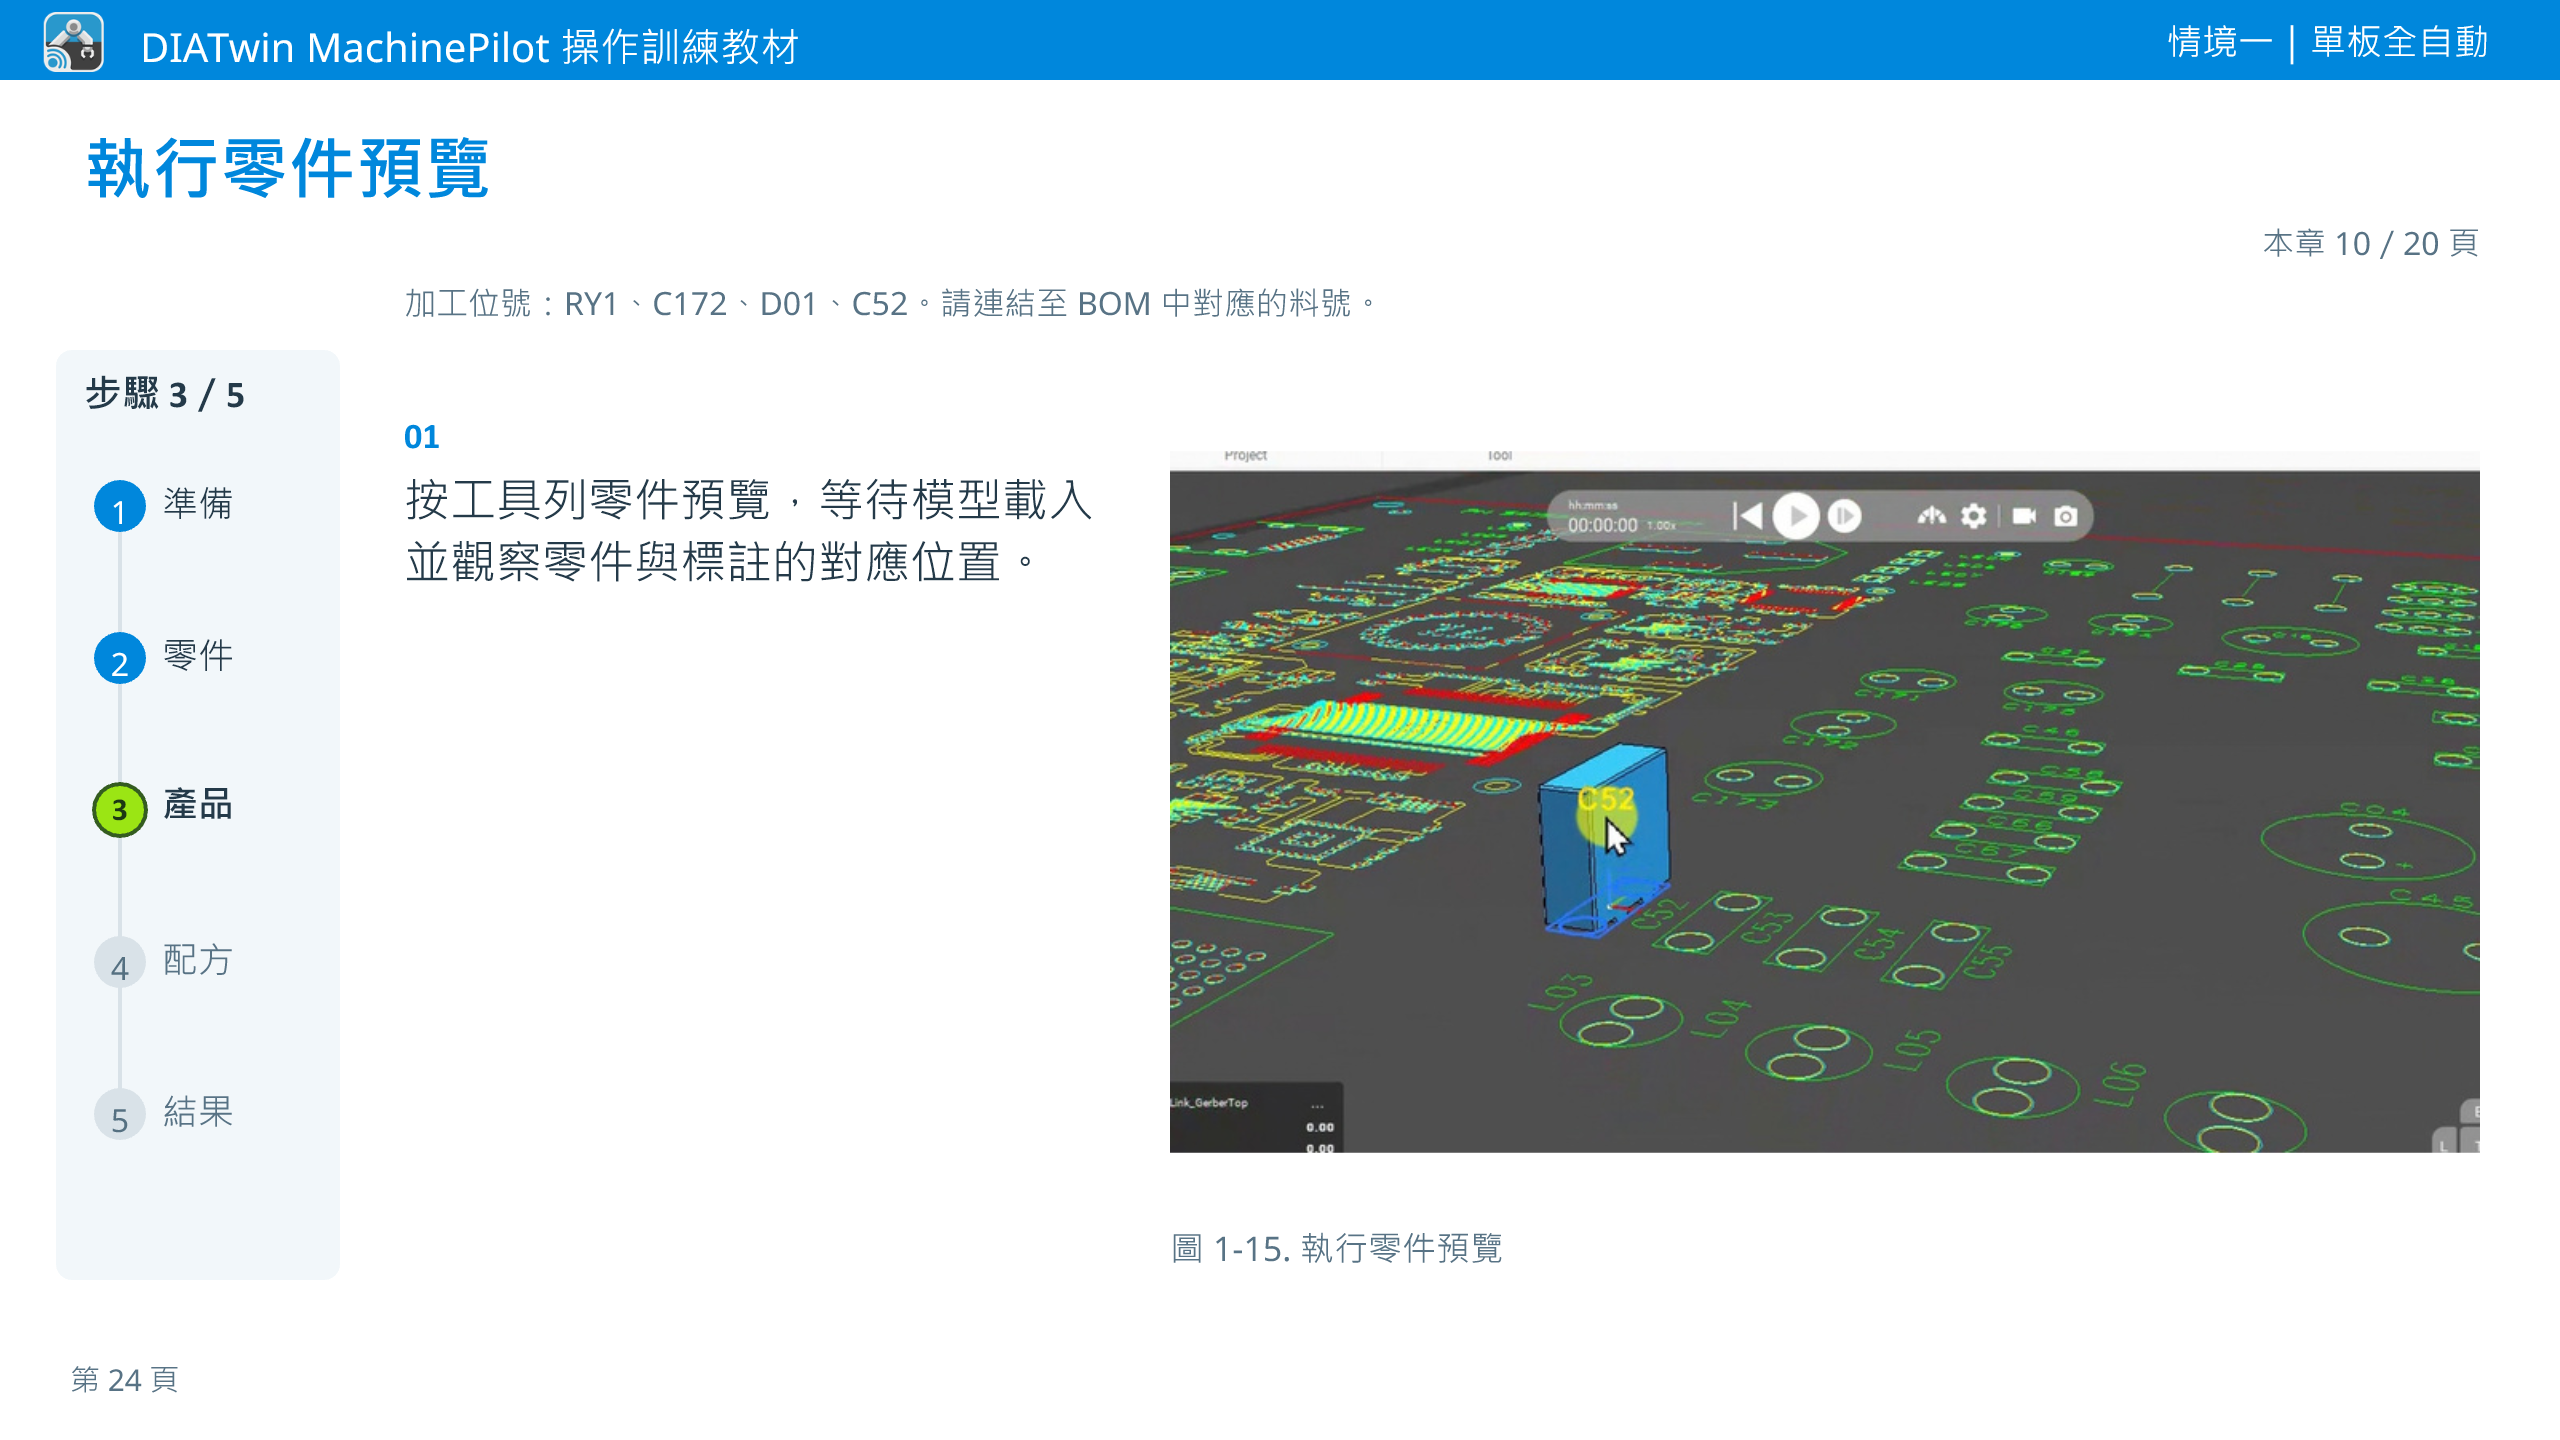Screen dimensions: 2560x1440
Task: Click the DIATwin MachinePilot logo icon
Action: (73, 42)
